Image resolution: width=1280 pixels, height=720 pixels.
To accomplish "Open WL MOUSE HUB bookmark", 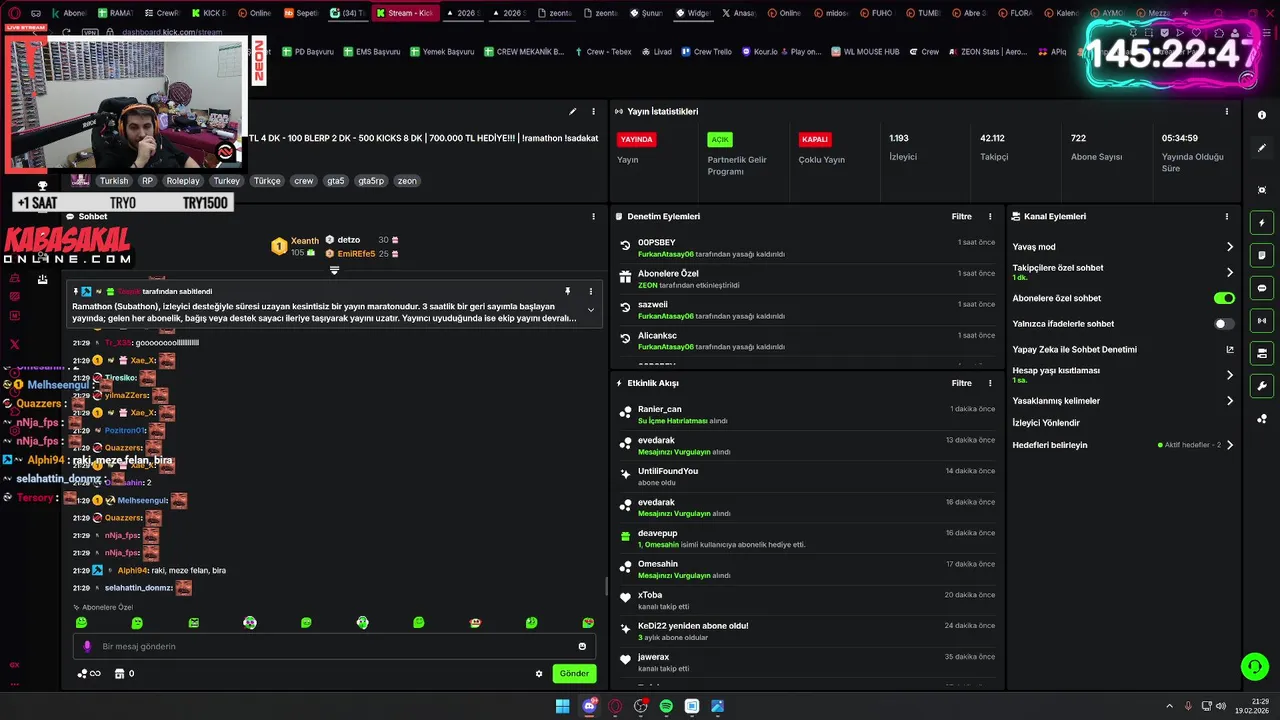I will point(864,52).
